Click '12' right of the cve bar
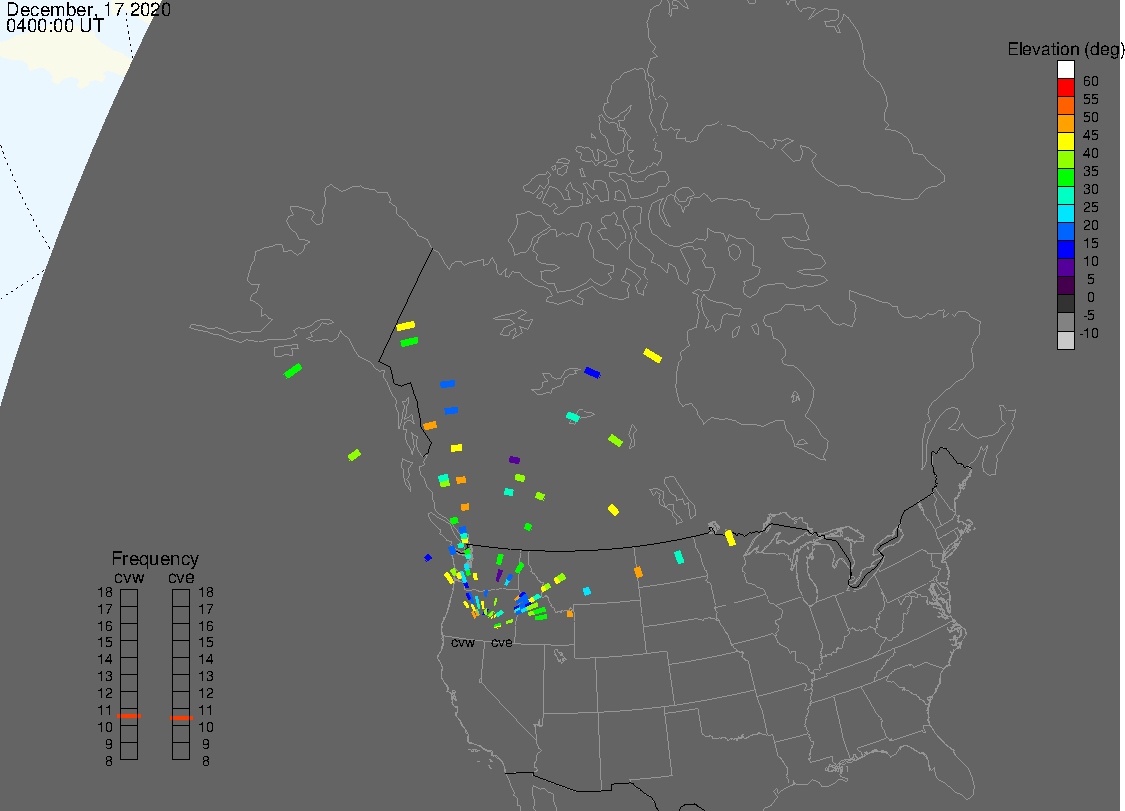The image size is (1125, 811). click(206, 693)
